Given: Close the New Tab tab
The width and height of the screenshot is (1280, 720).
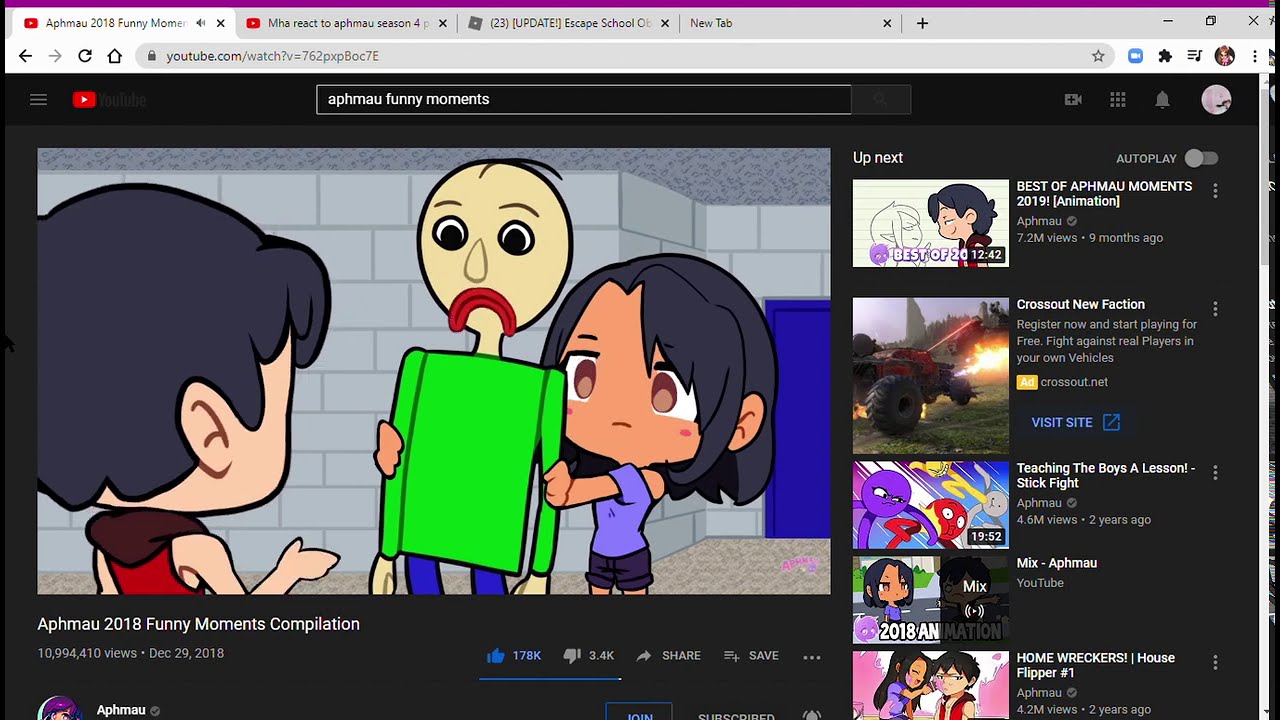Looking at the screenshot, I should 887,23.
